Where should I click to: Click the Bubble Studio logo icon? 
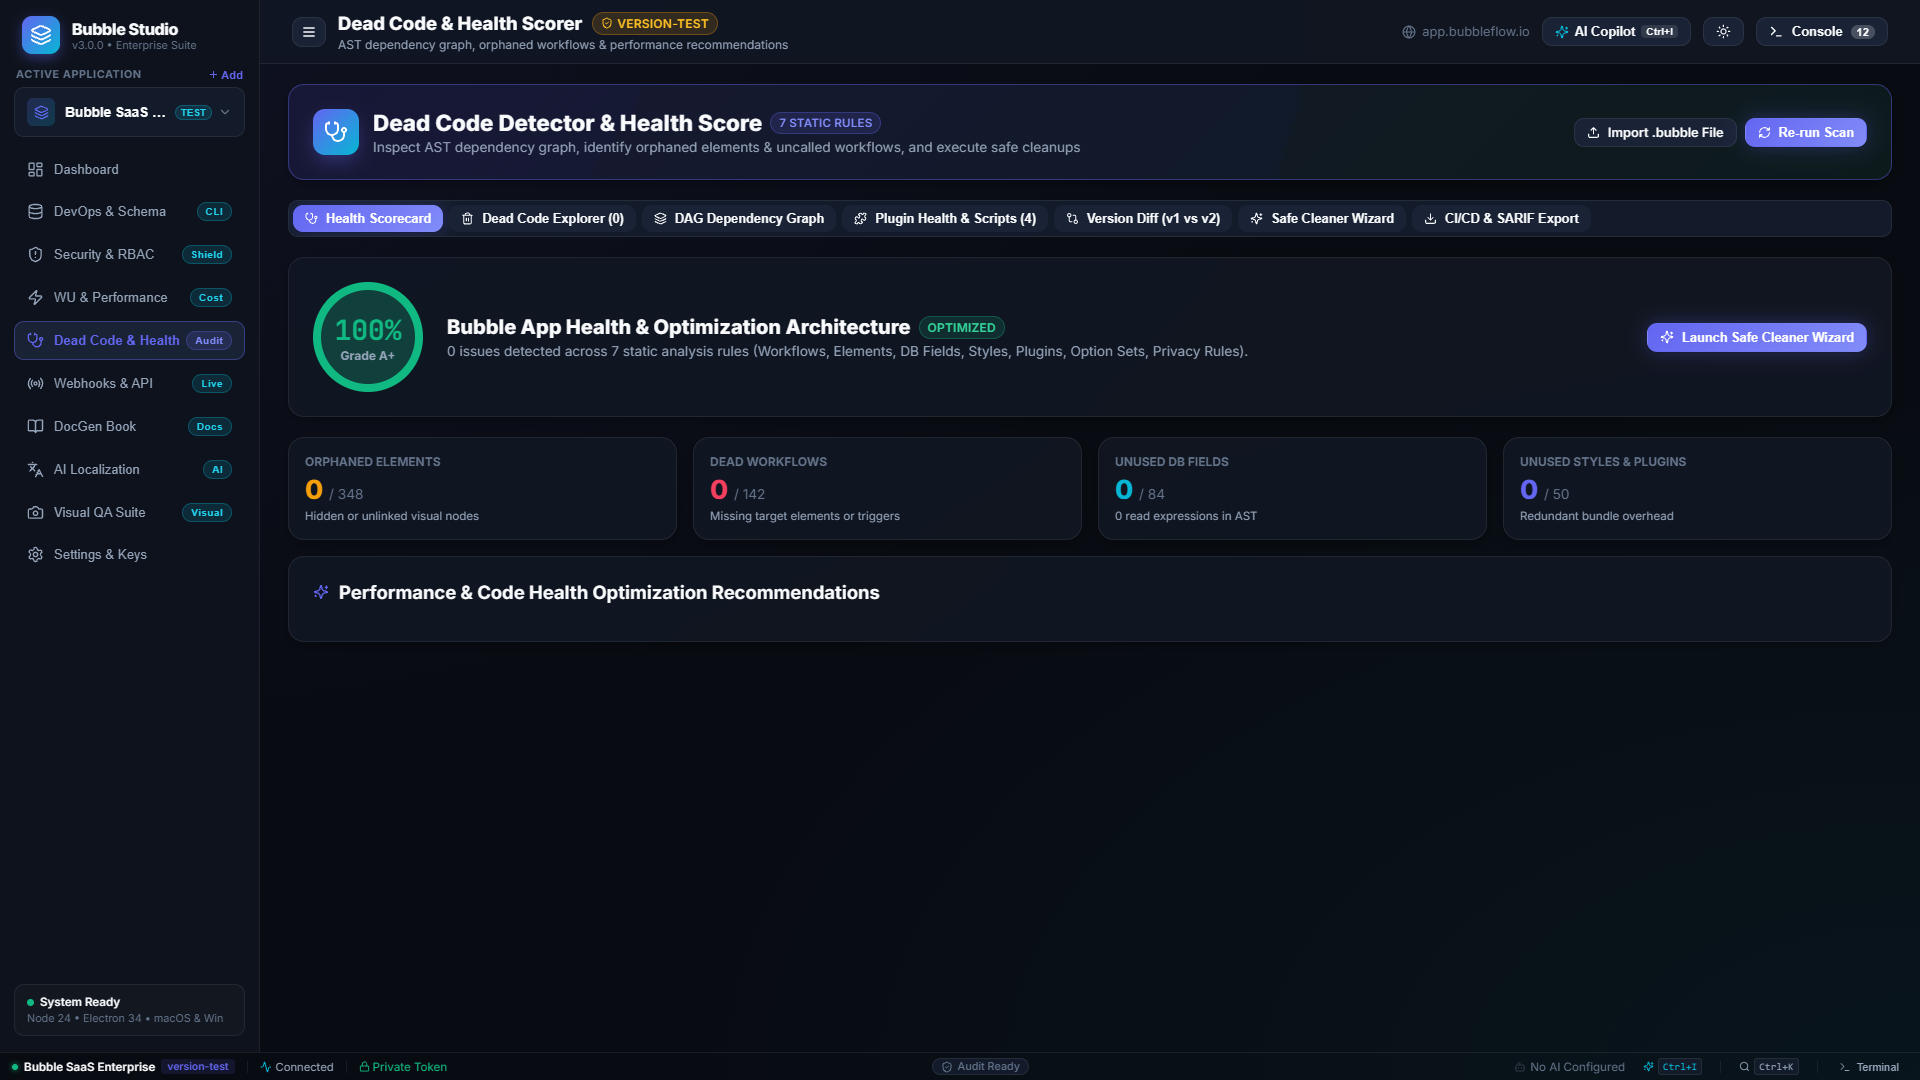(41, 35)
